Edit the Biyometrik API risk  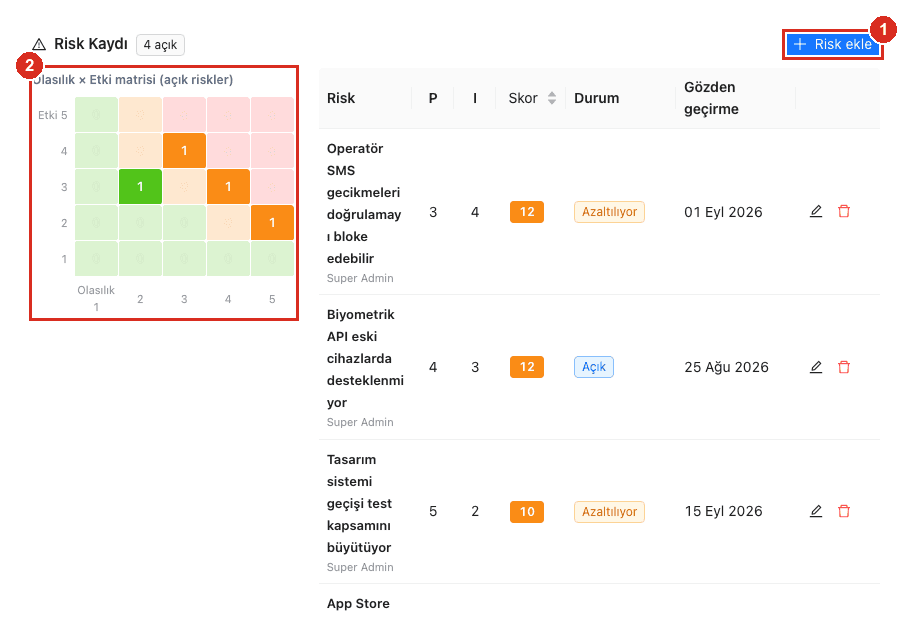click(x=816, y=367)
